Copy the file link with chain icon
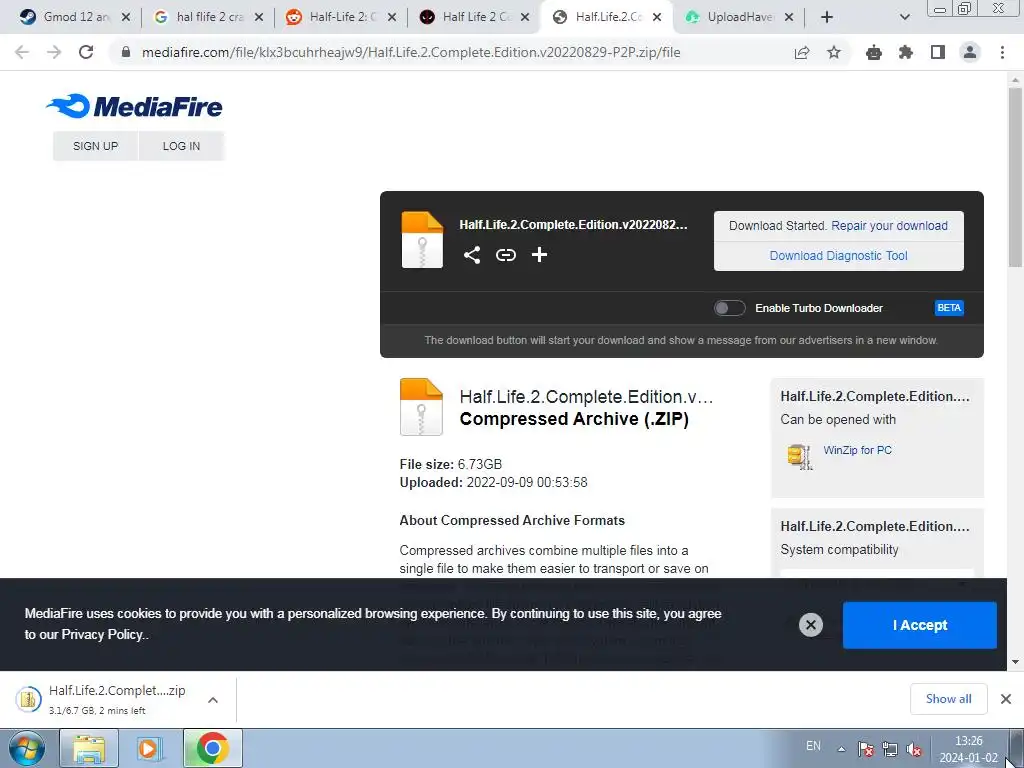The width and height of the screenshot is (1024, 768). [505, 255]
